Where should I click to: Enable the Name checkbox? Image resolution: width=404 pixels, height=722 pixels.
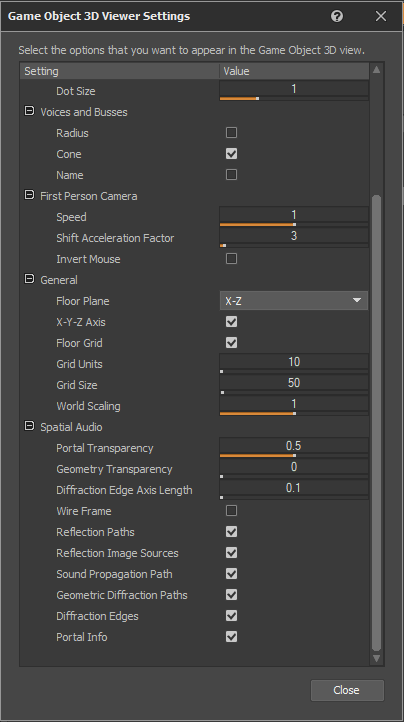point(231,175)
